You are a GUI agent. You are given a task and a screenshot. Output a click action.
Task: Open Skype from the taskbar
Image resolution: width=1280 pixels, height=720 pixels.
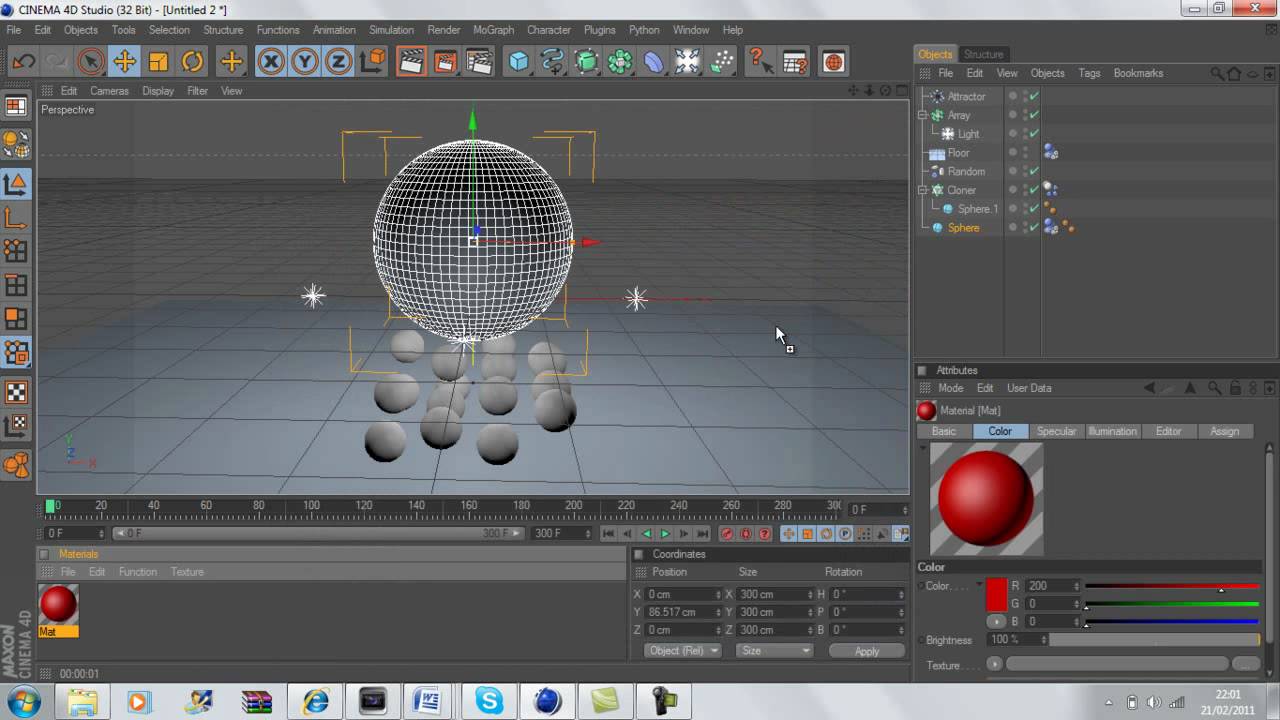coord(489,702)
